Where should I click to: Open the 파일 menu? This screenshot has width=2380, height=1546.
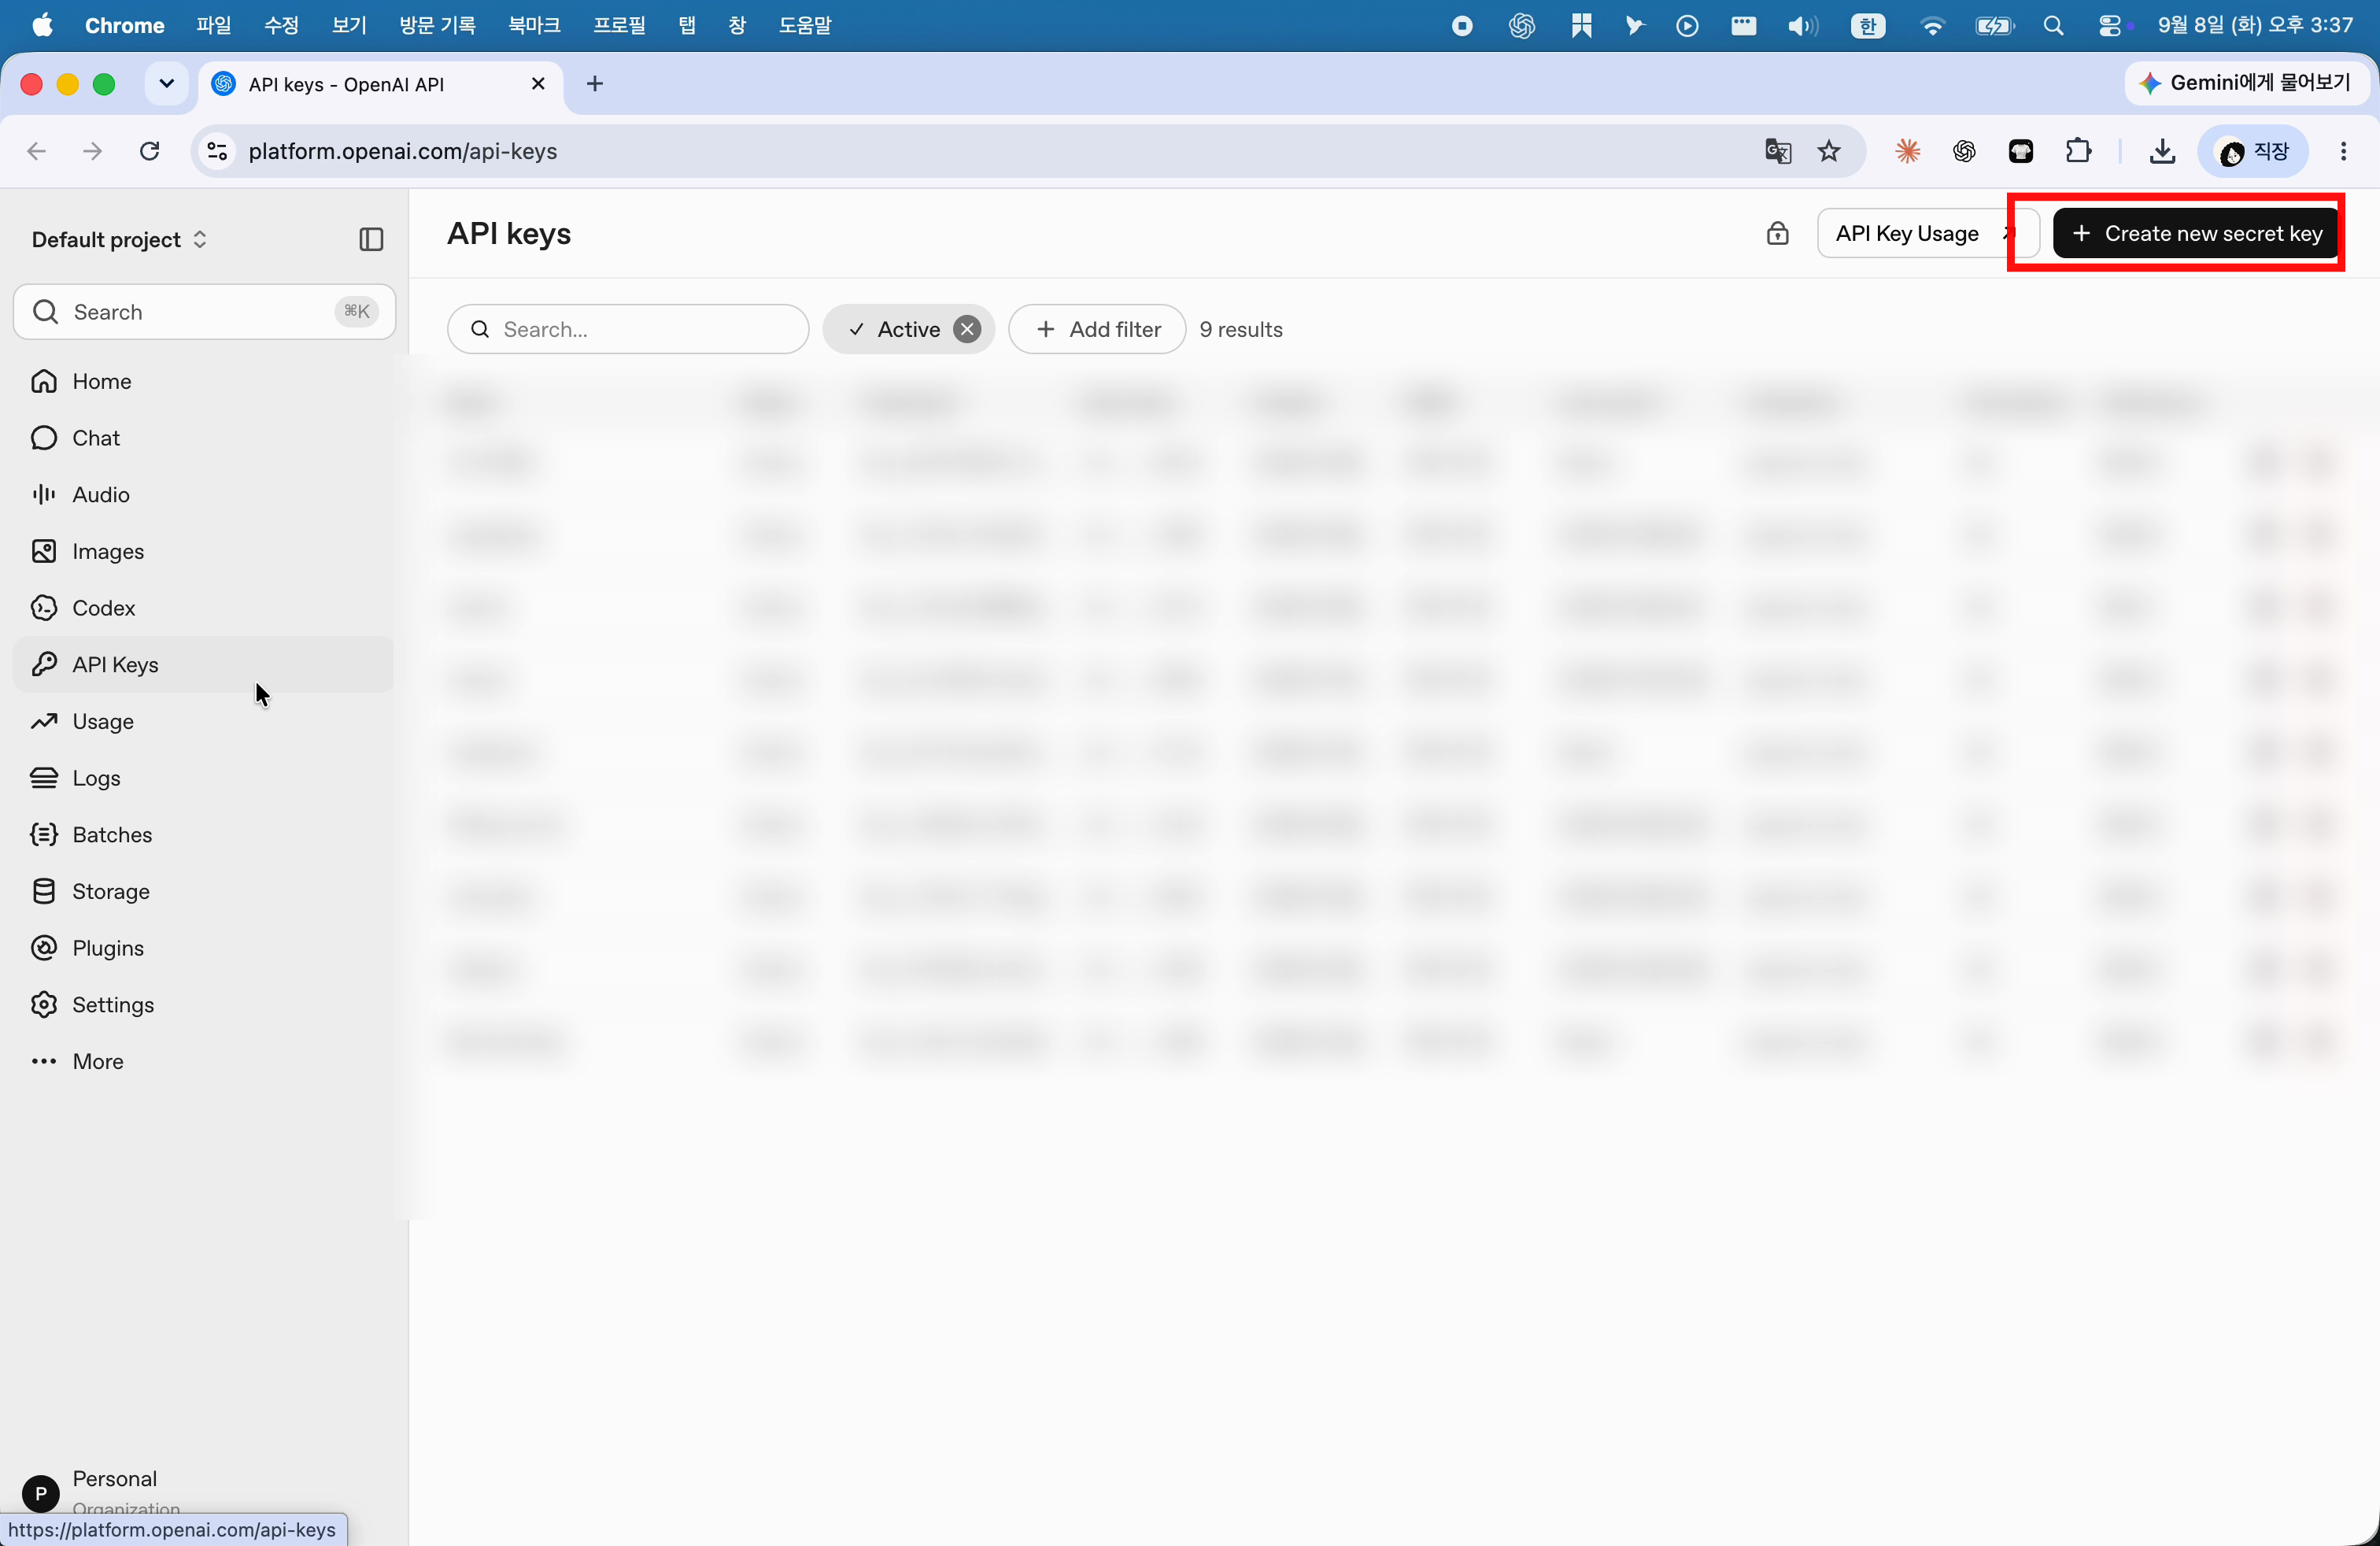click(x=213, y=25)
